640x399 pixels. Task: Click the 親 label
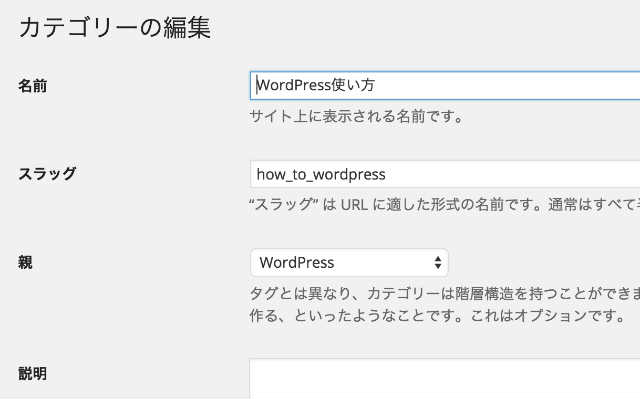(25, 262)
